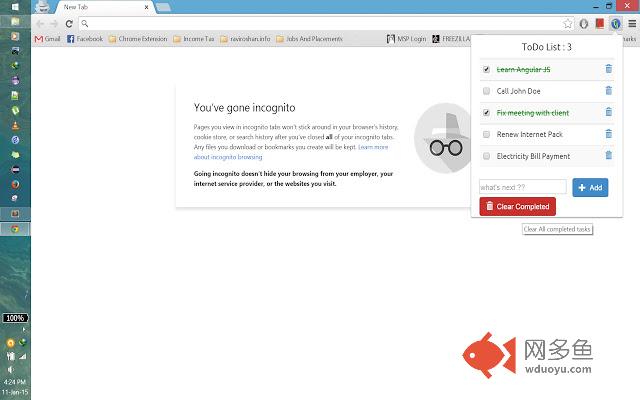Check the Call John Doe checkbox
Image resolution: width=640 pixels, height=400 pixels.
pyautogui.click(x=486, y=91)
